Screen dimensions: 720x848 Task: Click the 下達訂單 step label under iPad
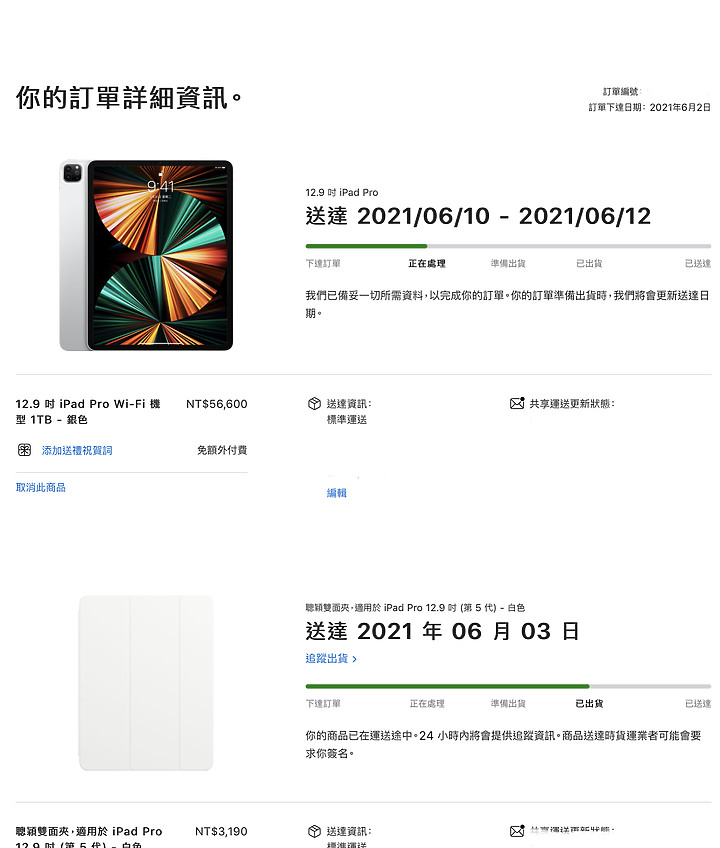pos(323,263)
